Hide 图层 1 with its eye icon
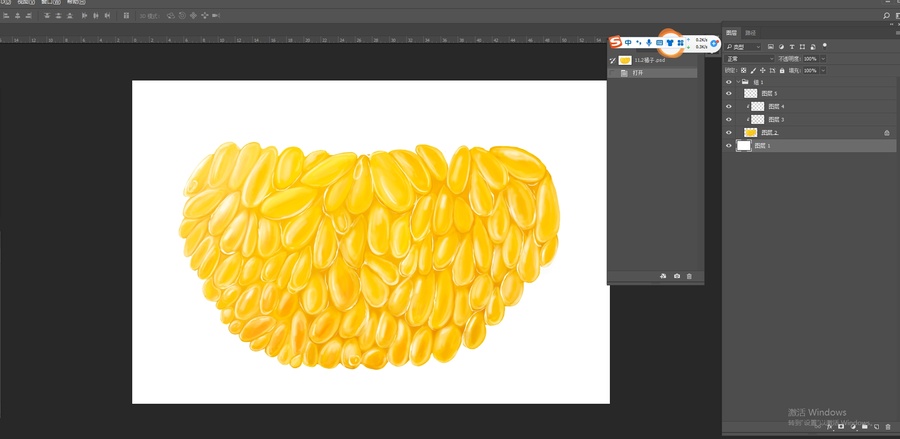Image resolution: width=900 pixels, height=439 pixels. 729,146
